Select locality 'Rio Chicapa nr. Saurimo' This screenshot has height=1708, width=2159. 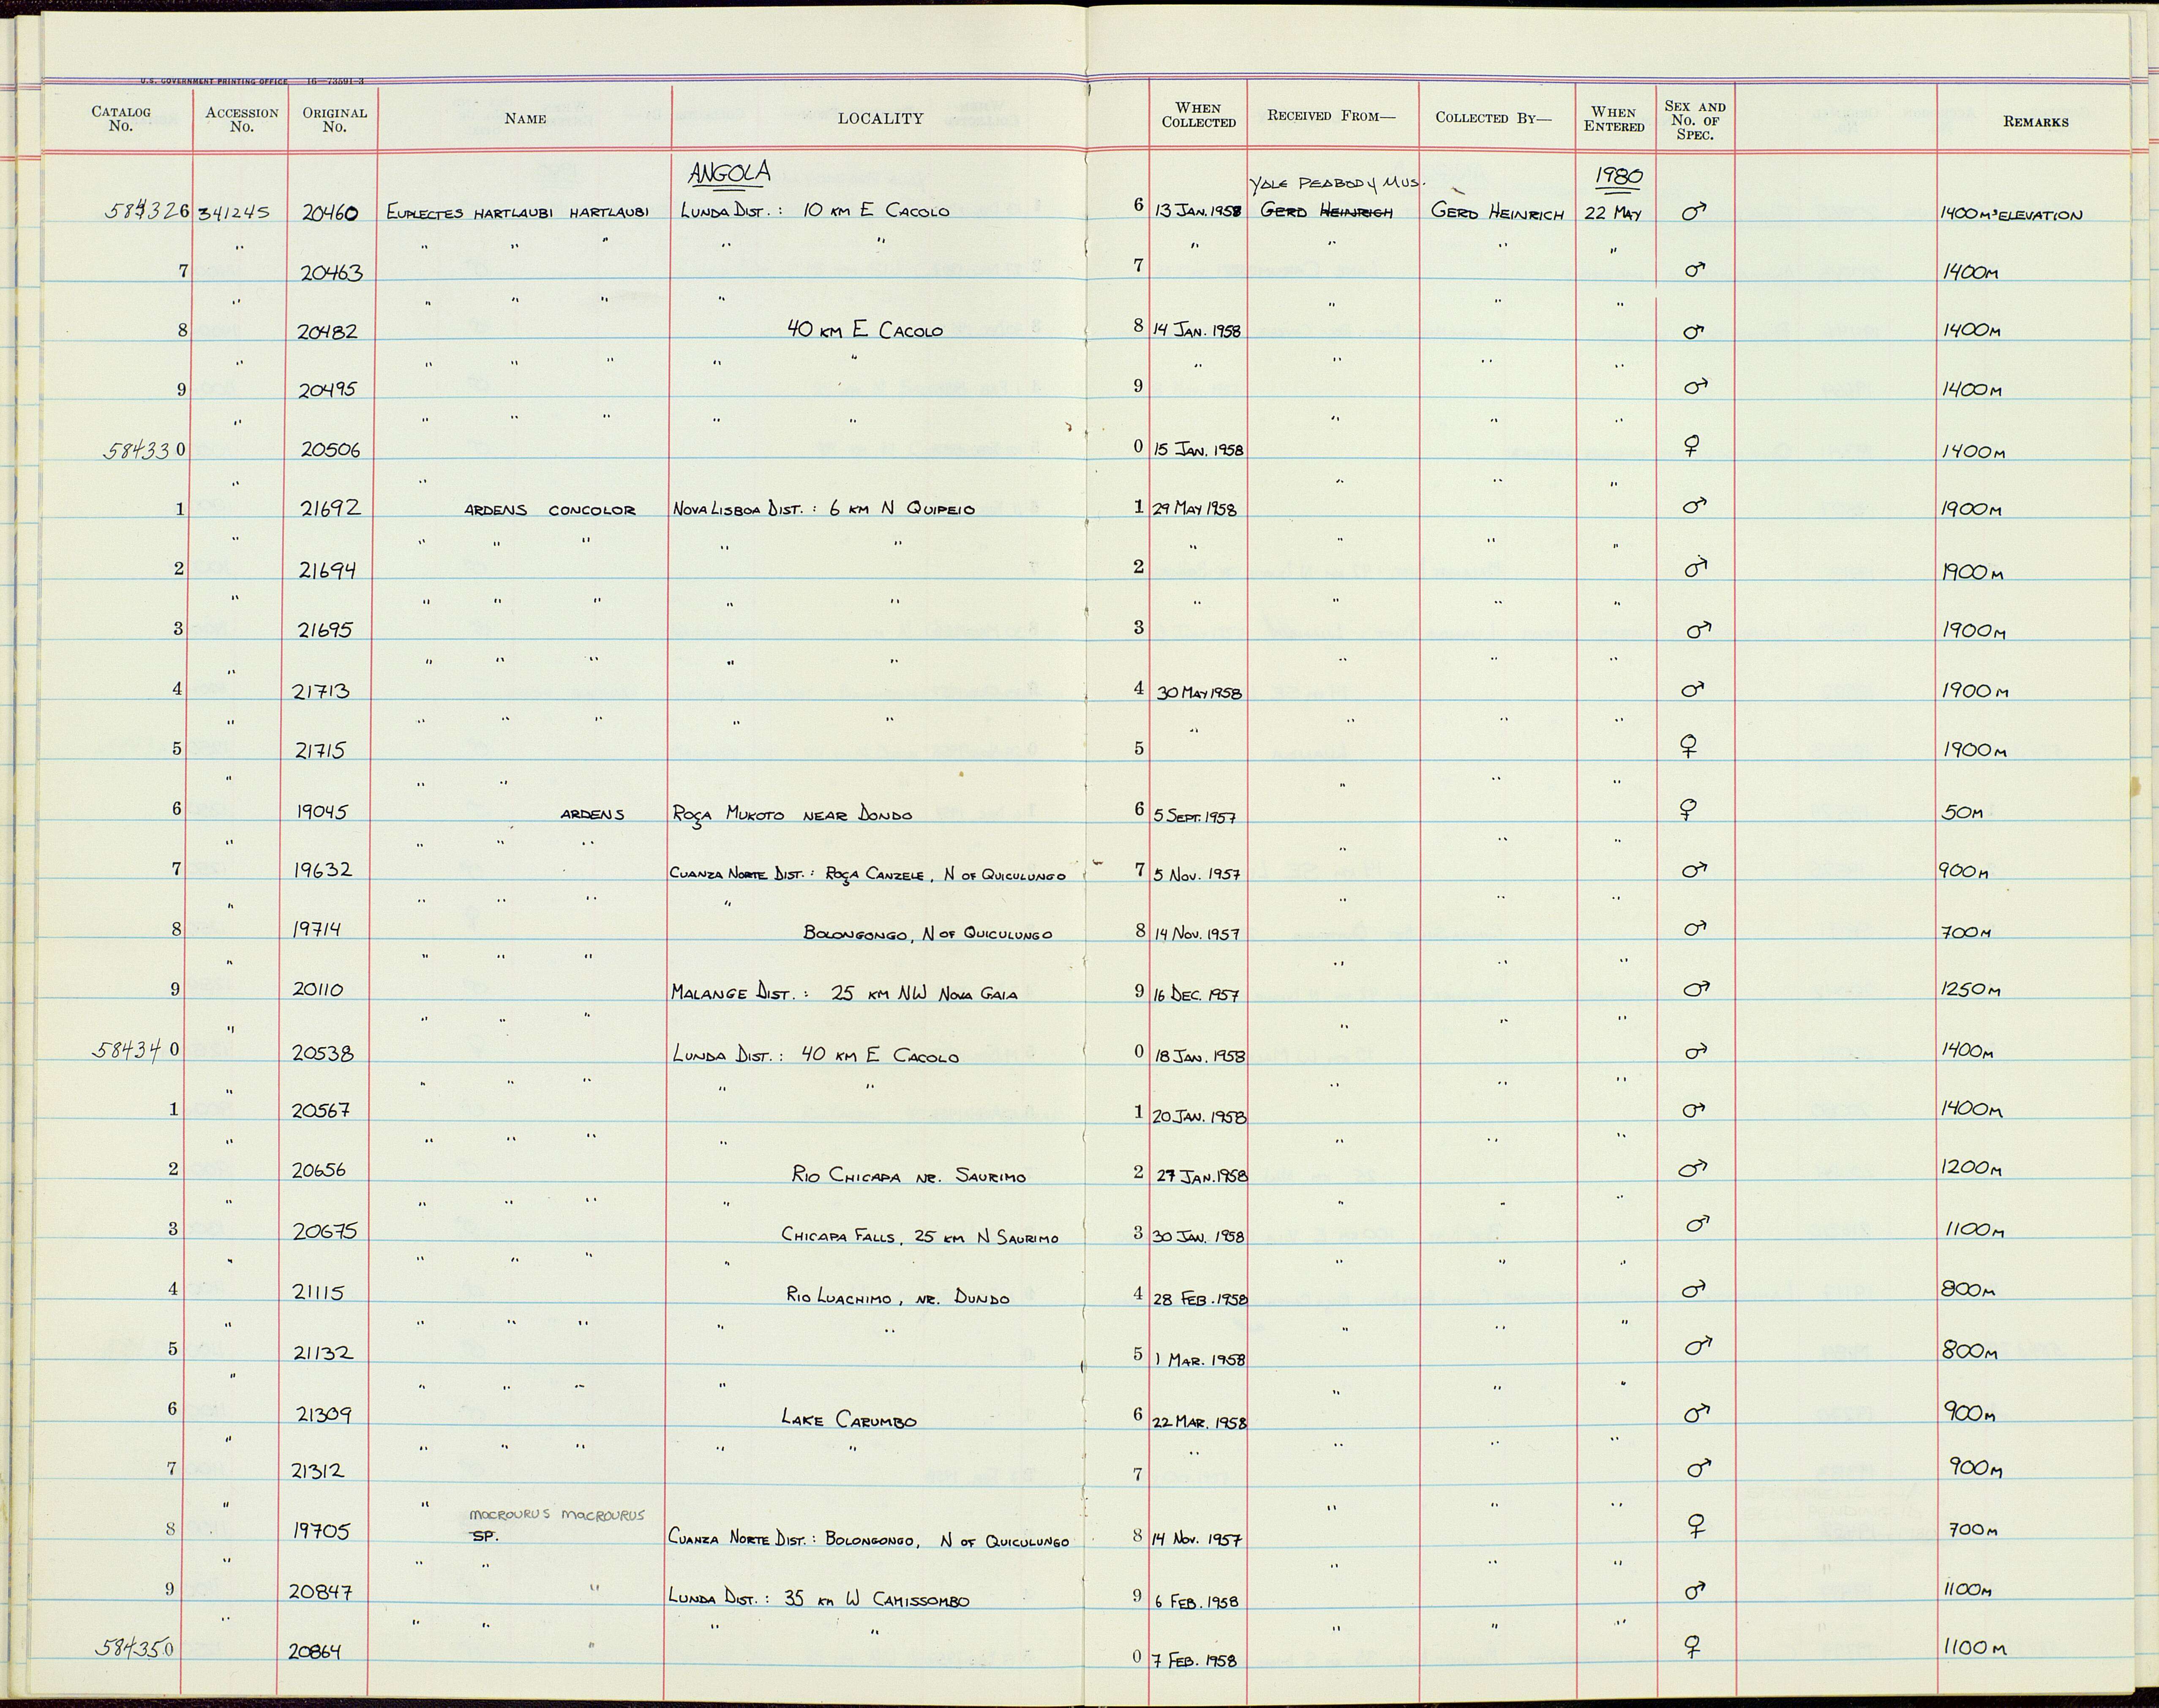pyautogui.click(x=909, y=1176)
